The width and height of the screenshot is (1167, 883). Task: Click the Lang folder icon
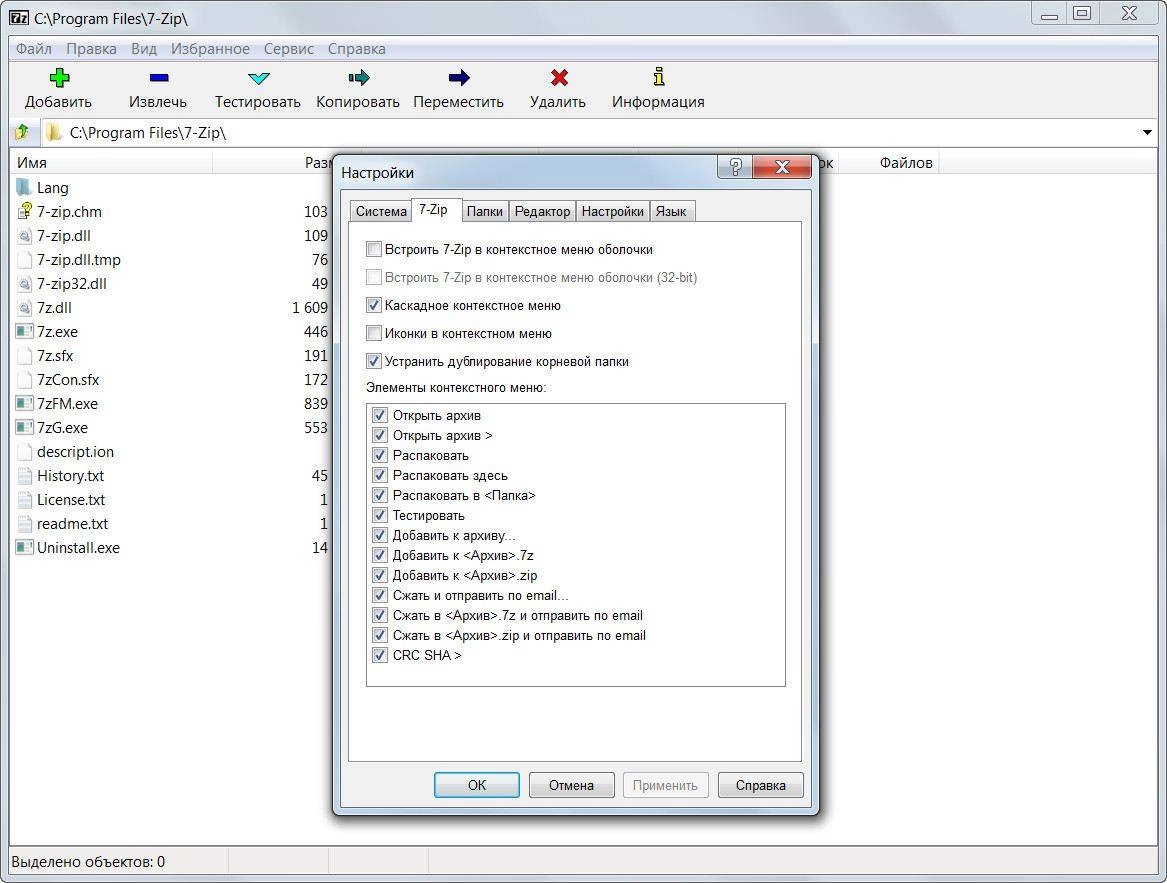24,187
